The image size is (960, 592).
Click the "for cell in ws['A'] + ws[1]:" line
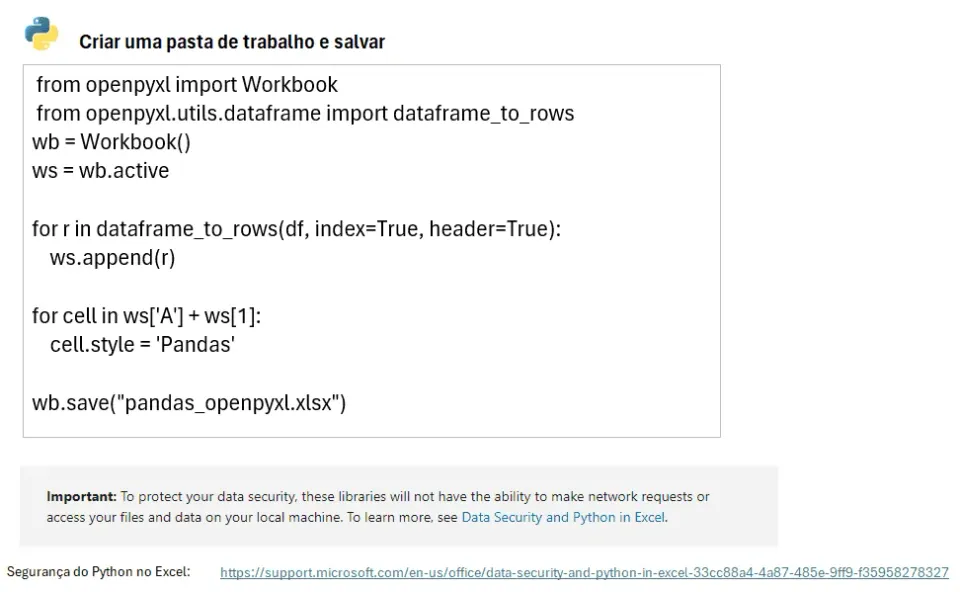pos(146,316)
